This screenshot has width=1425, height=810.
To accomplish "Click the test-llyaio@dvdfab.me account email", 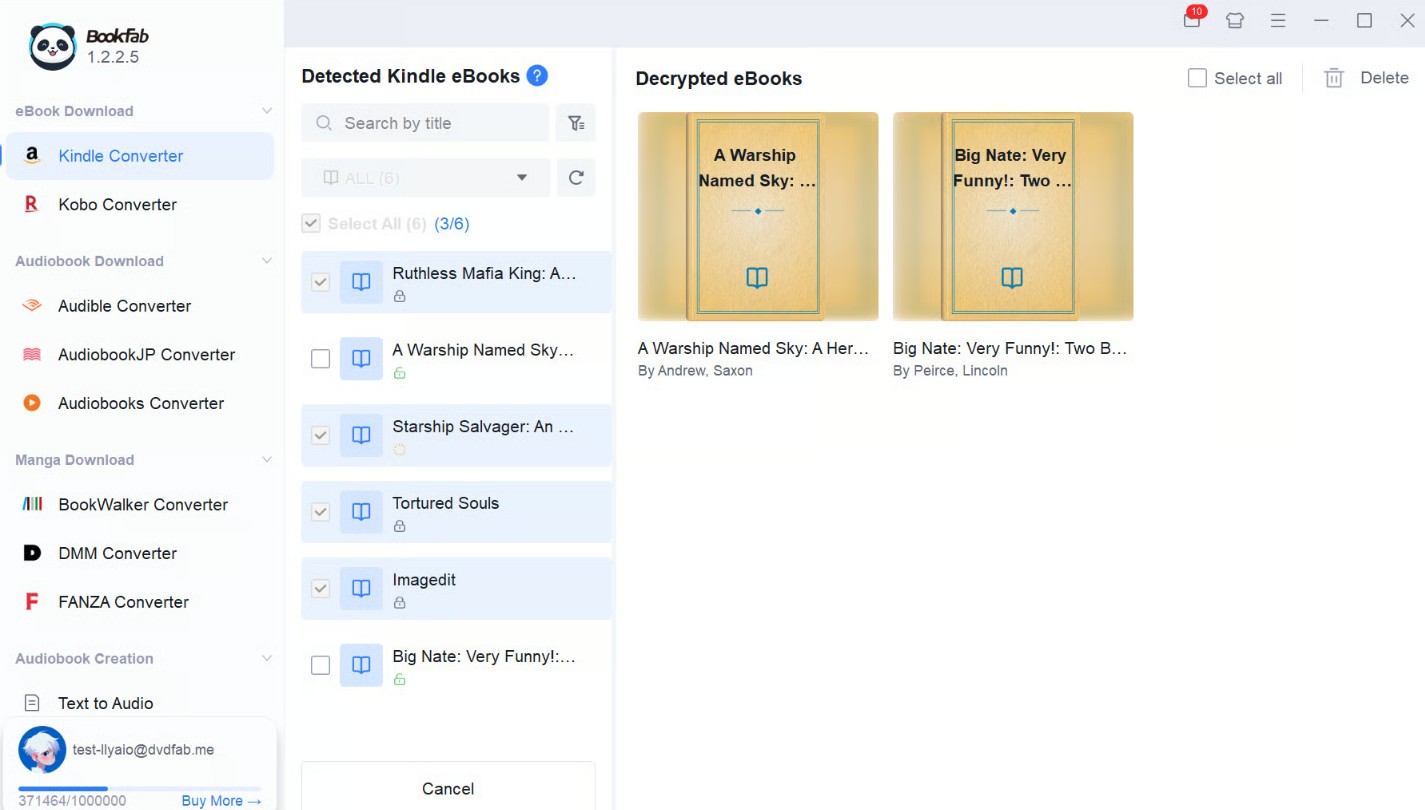I will pos(143,750).
